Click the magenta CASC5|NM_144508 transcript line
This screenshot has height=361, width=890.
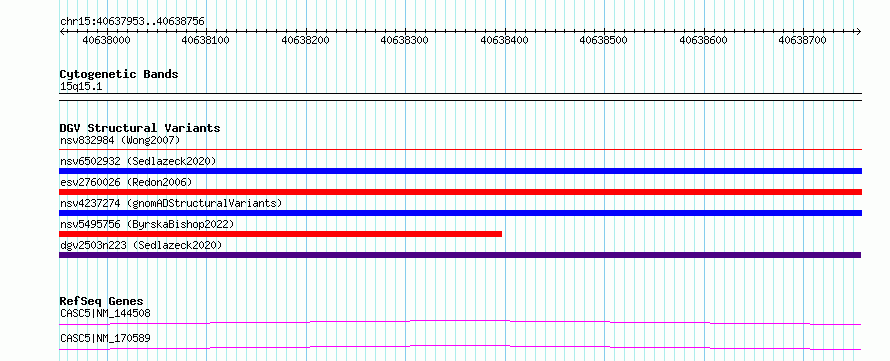(460, 322)
